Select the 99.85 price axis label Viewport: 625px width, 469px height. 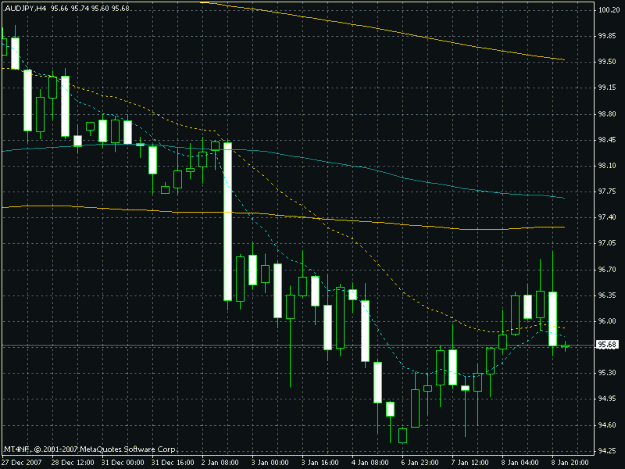tap(606, 36)
